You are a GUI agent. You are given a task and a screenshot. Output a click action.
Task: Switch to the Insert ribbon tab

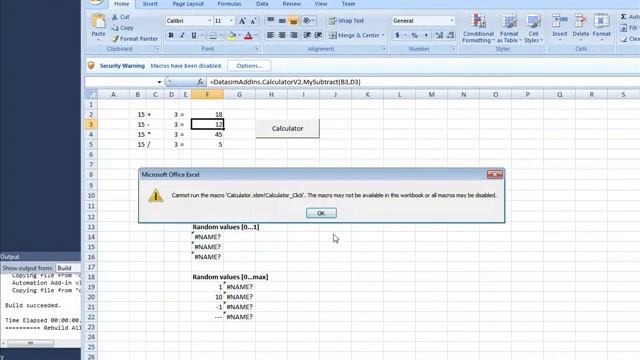coord(150,4)
